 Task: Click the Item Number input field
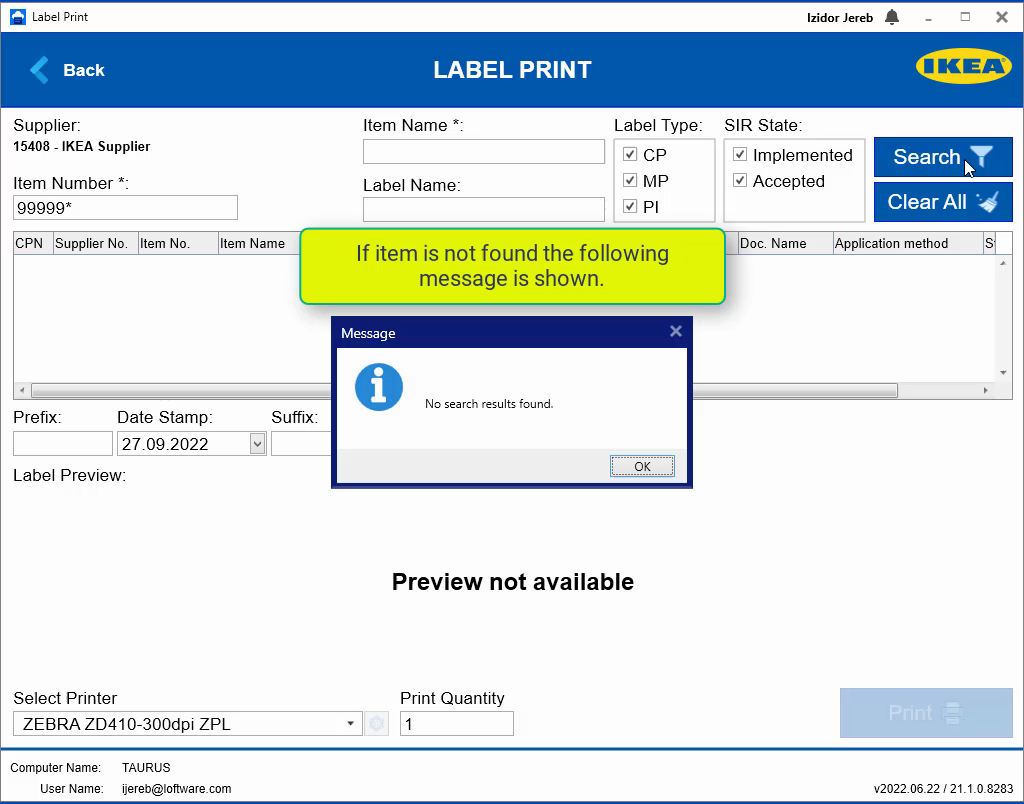(x=125, y=208)
